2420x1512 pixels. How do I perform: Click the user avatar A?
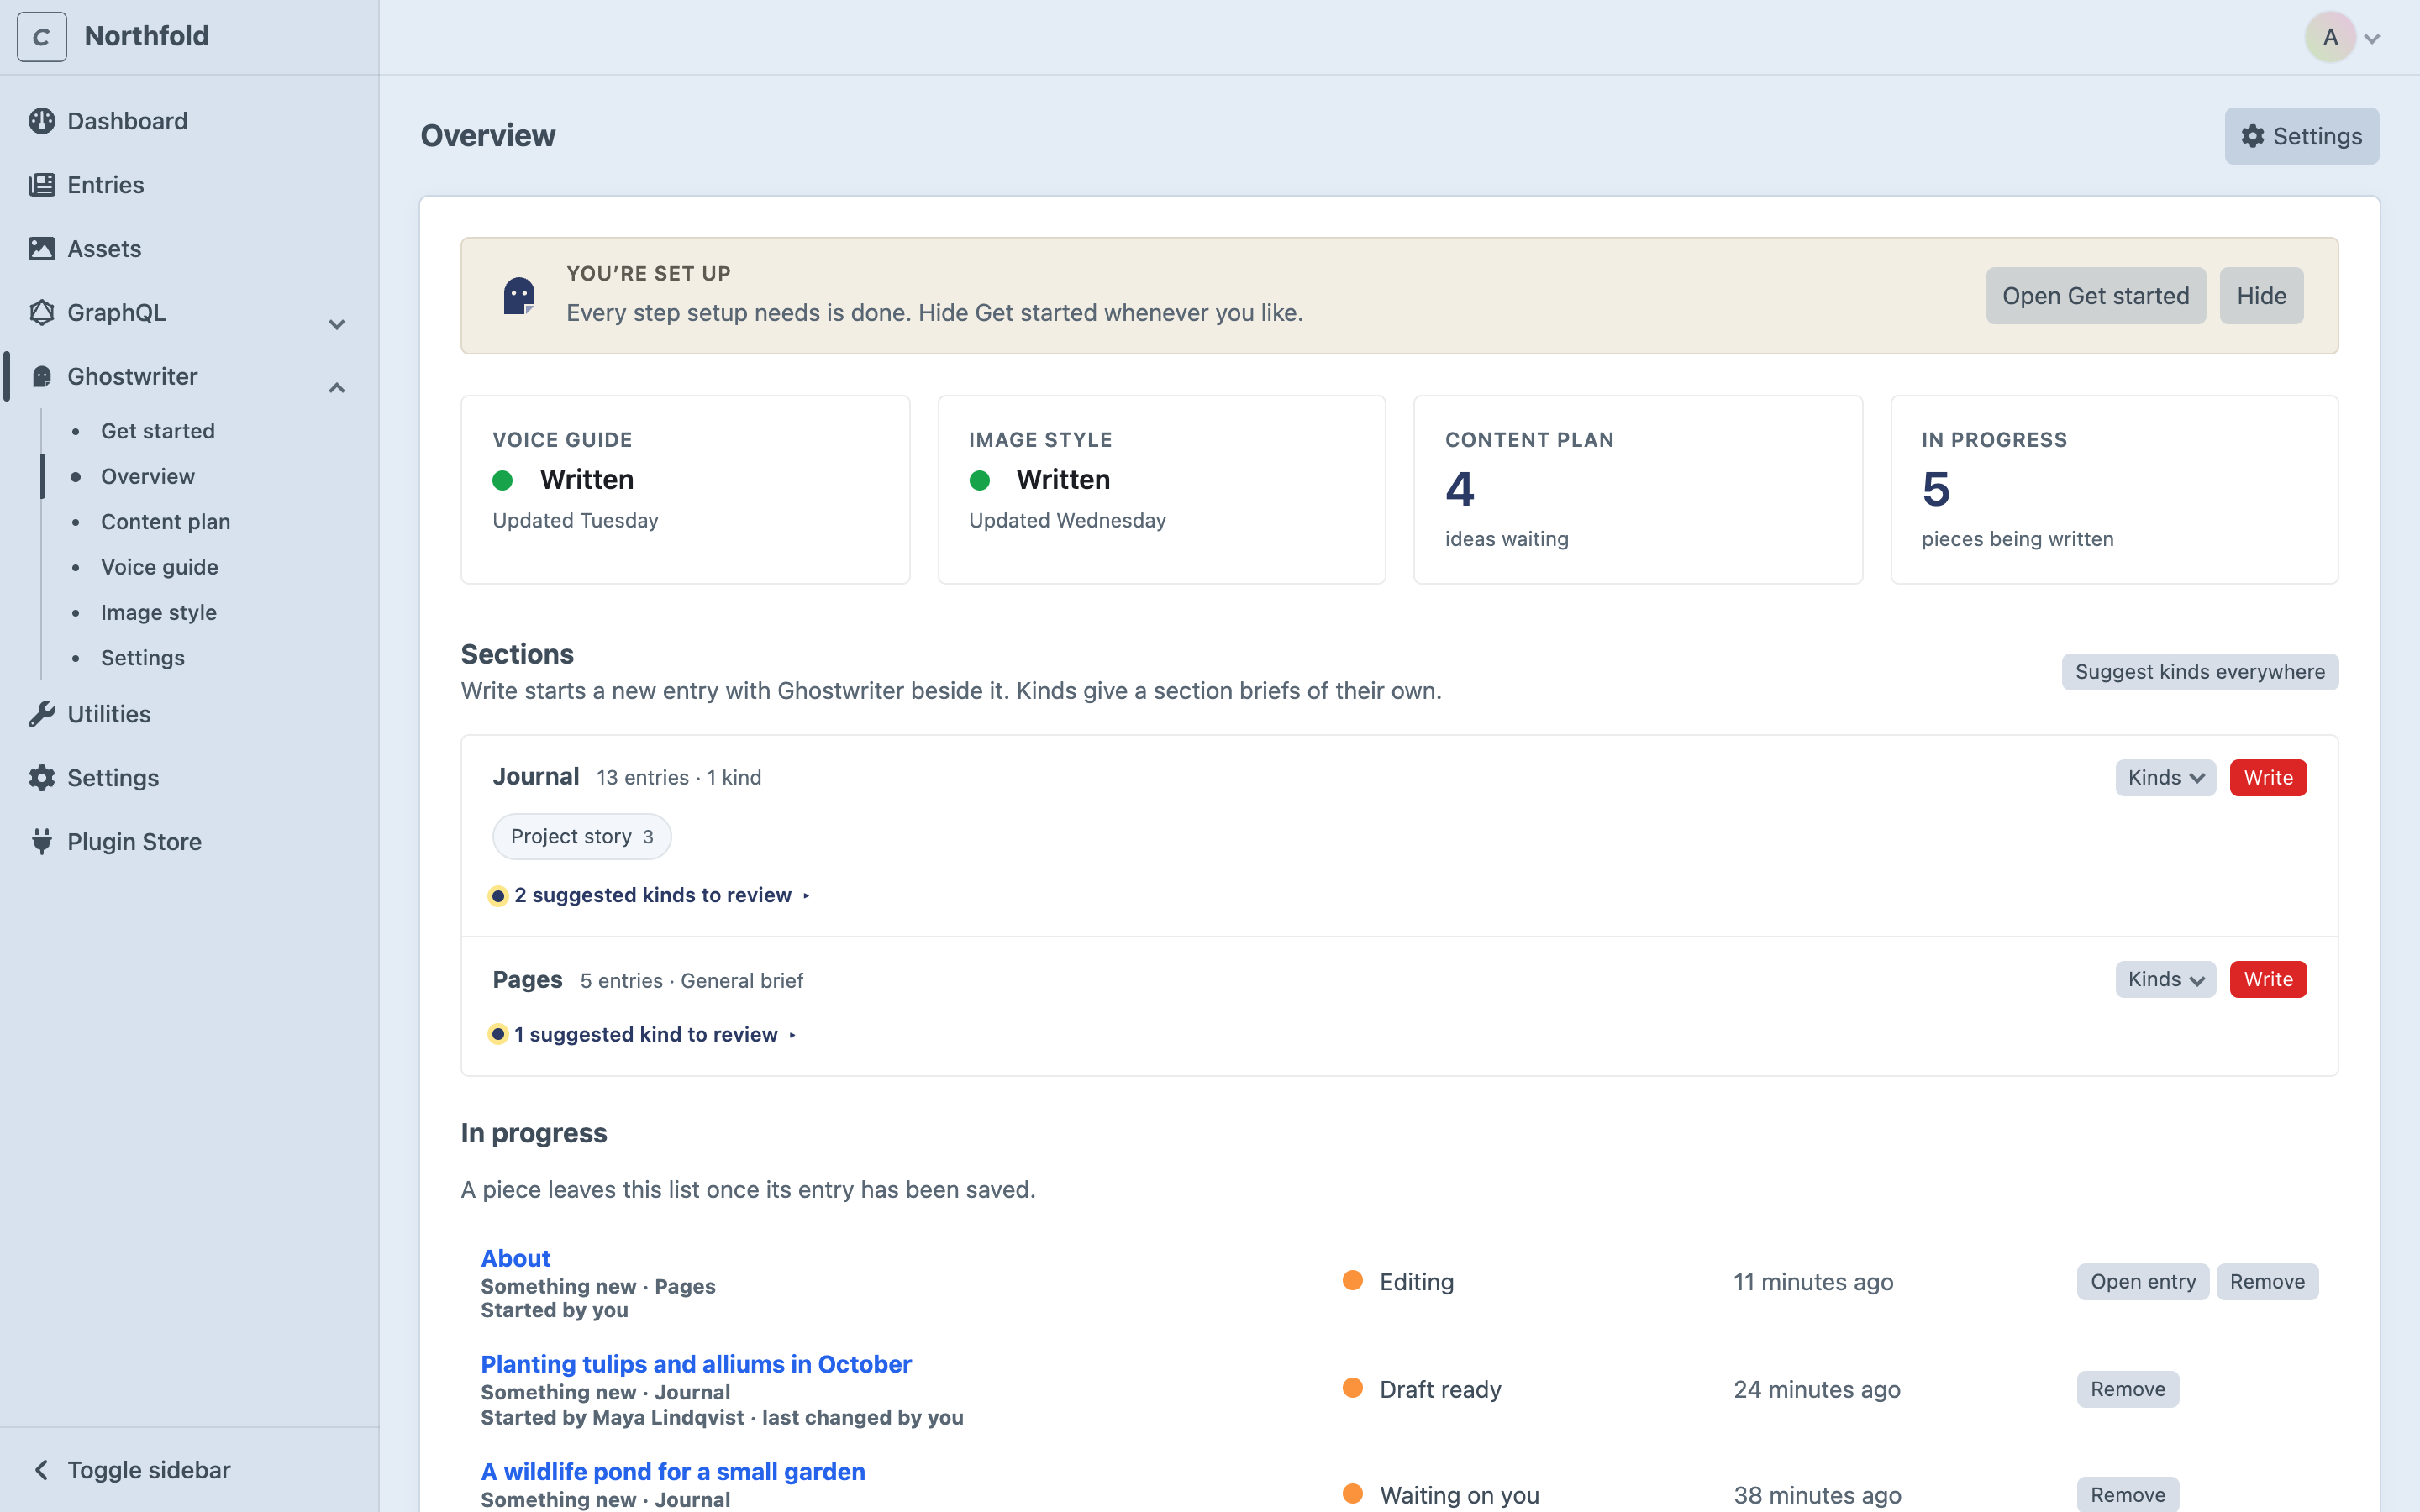(x=2330, y=37)
